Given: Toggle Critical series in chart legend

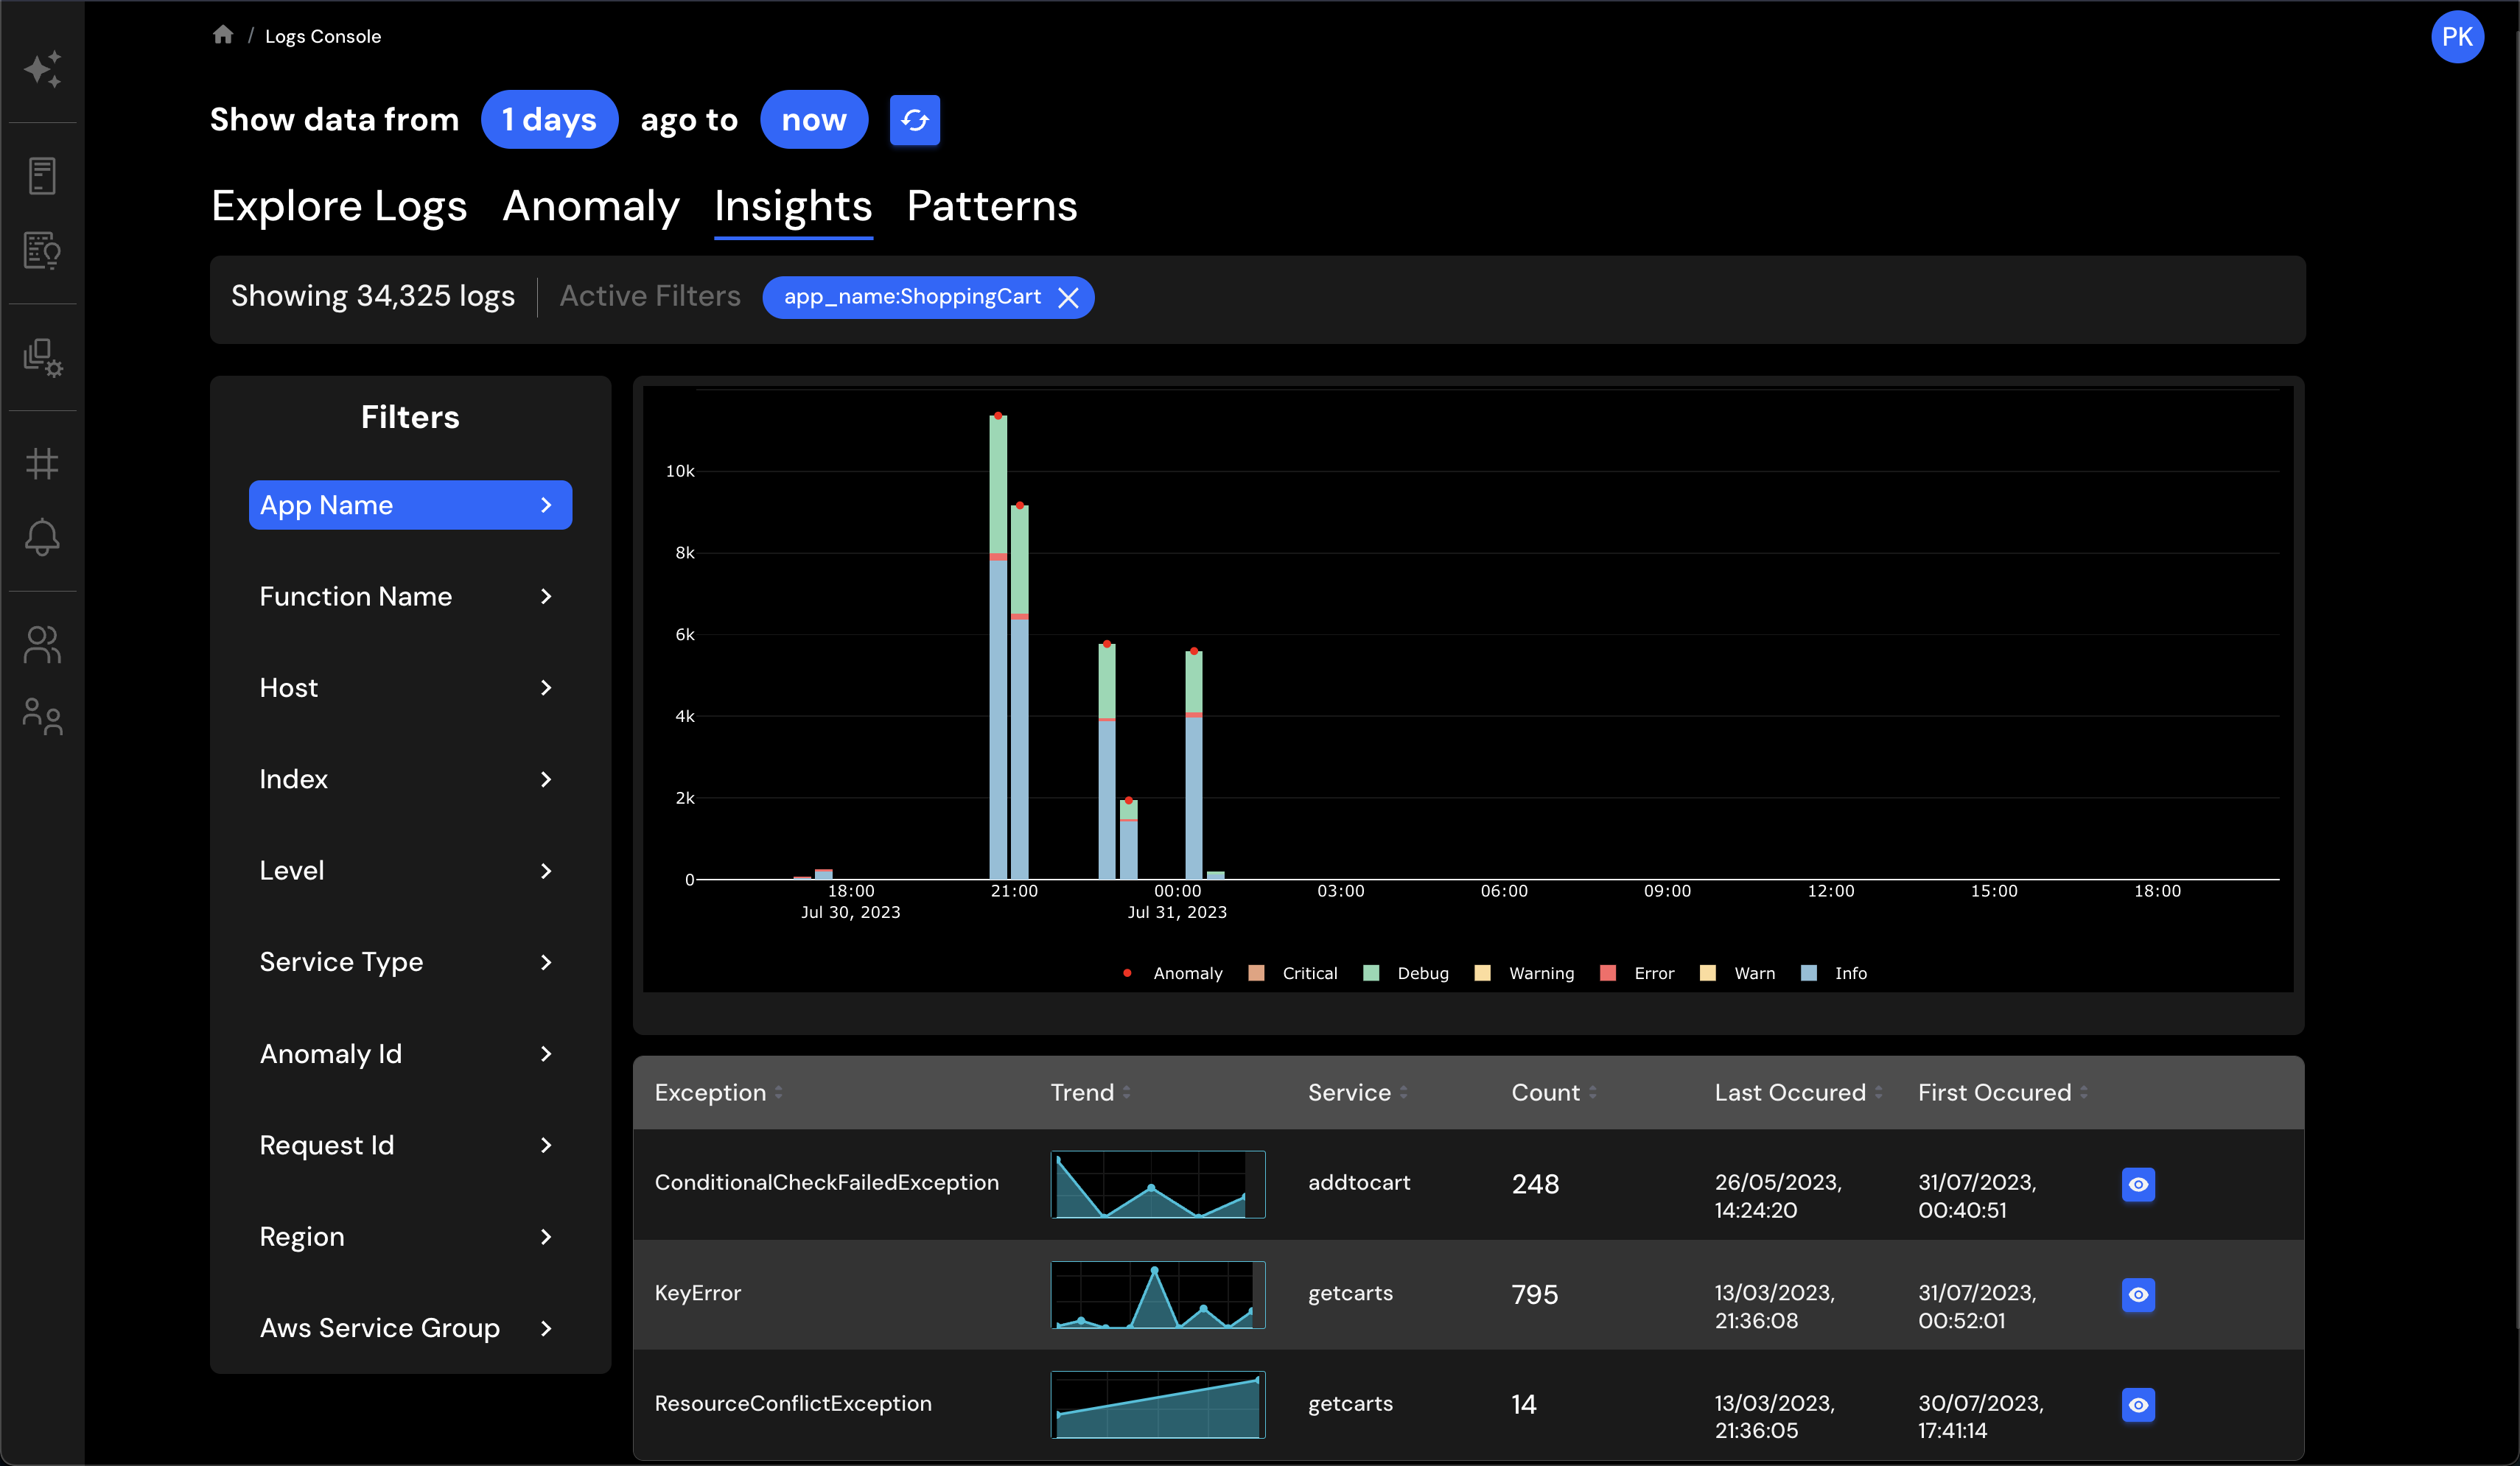Looking at the screenshot, I should (x=1293, y=973).
